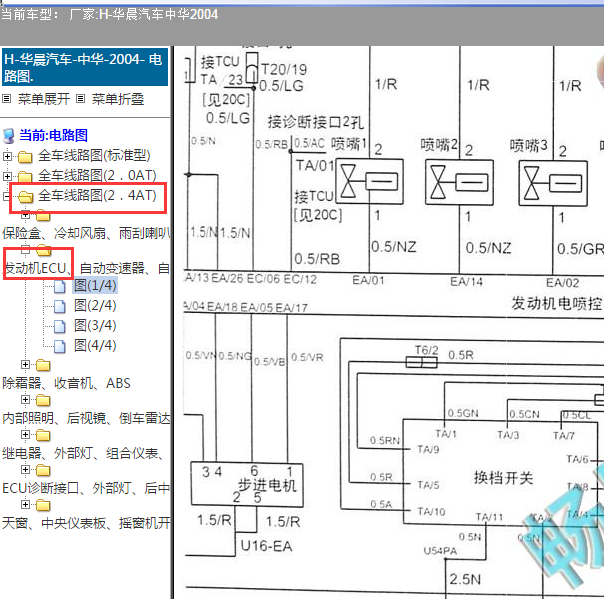Expand the 全车线路图(2．0AT) tree node
The height and width of the screenshot is (599, 604).
tap(7, 176)
